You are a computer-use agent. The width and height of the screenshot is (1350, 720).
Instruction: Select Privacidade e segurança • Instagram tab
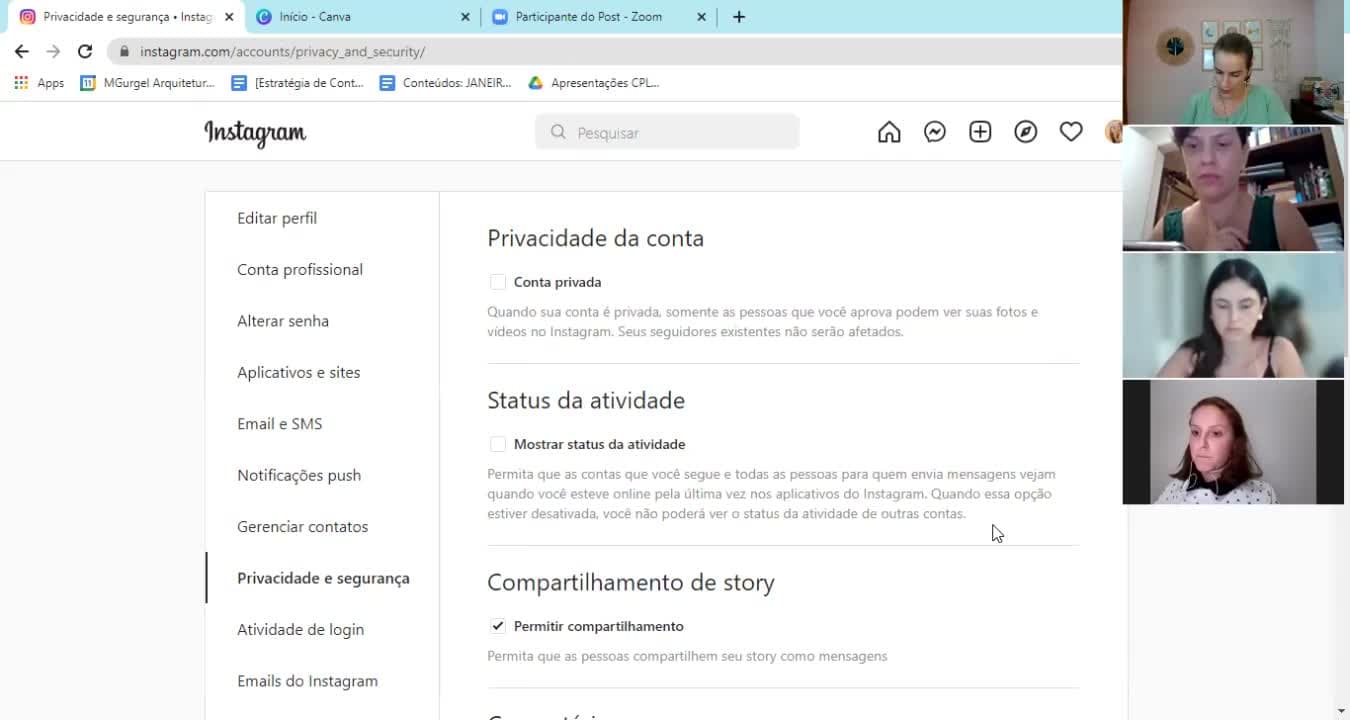pos(126,16)
